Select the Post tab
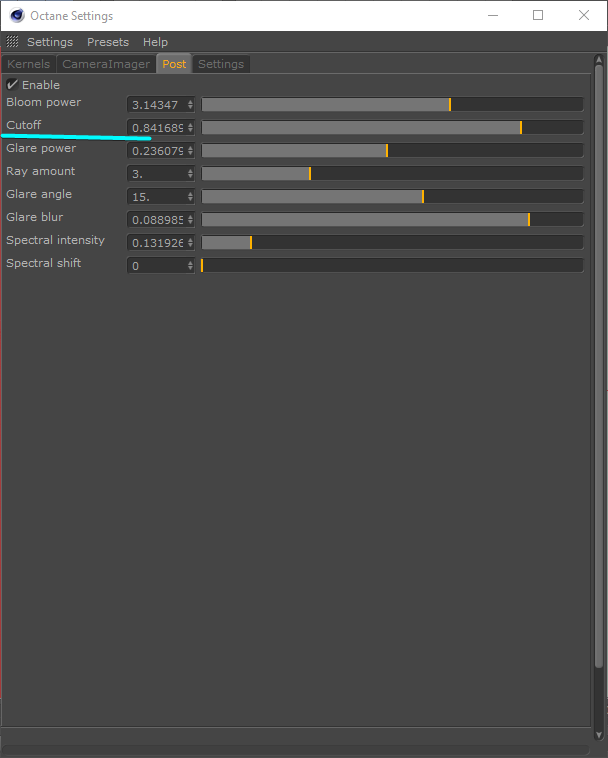The height and width of the screenshot is (758, 608). tap(174, 64)
